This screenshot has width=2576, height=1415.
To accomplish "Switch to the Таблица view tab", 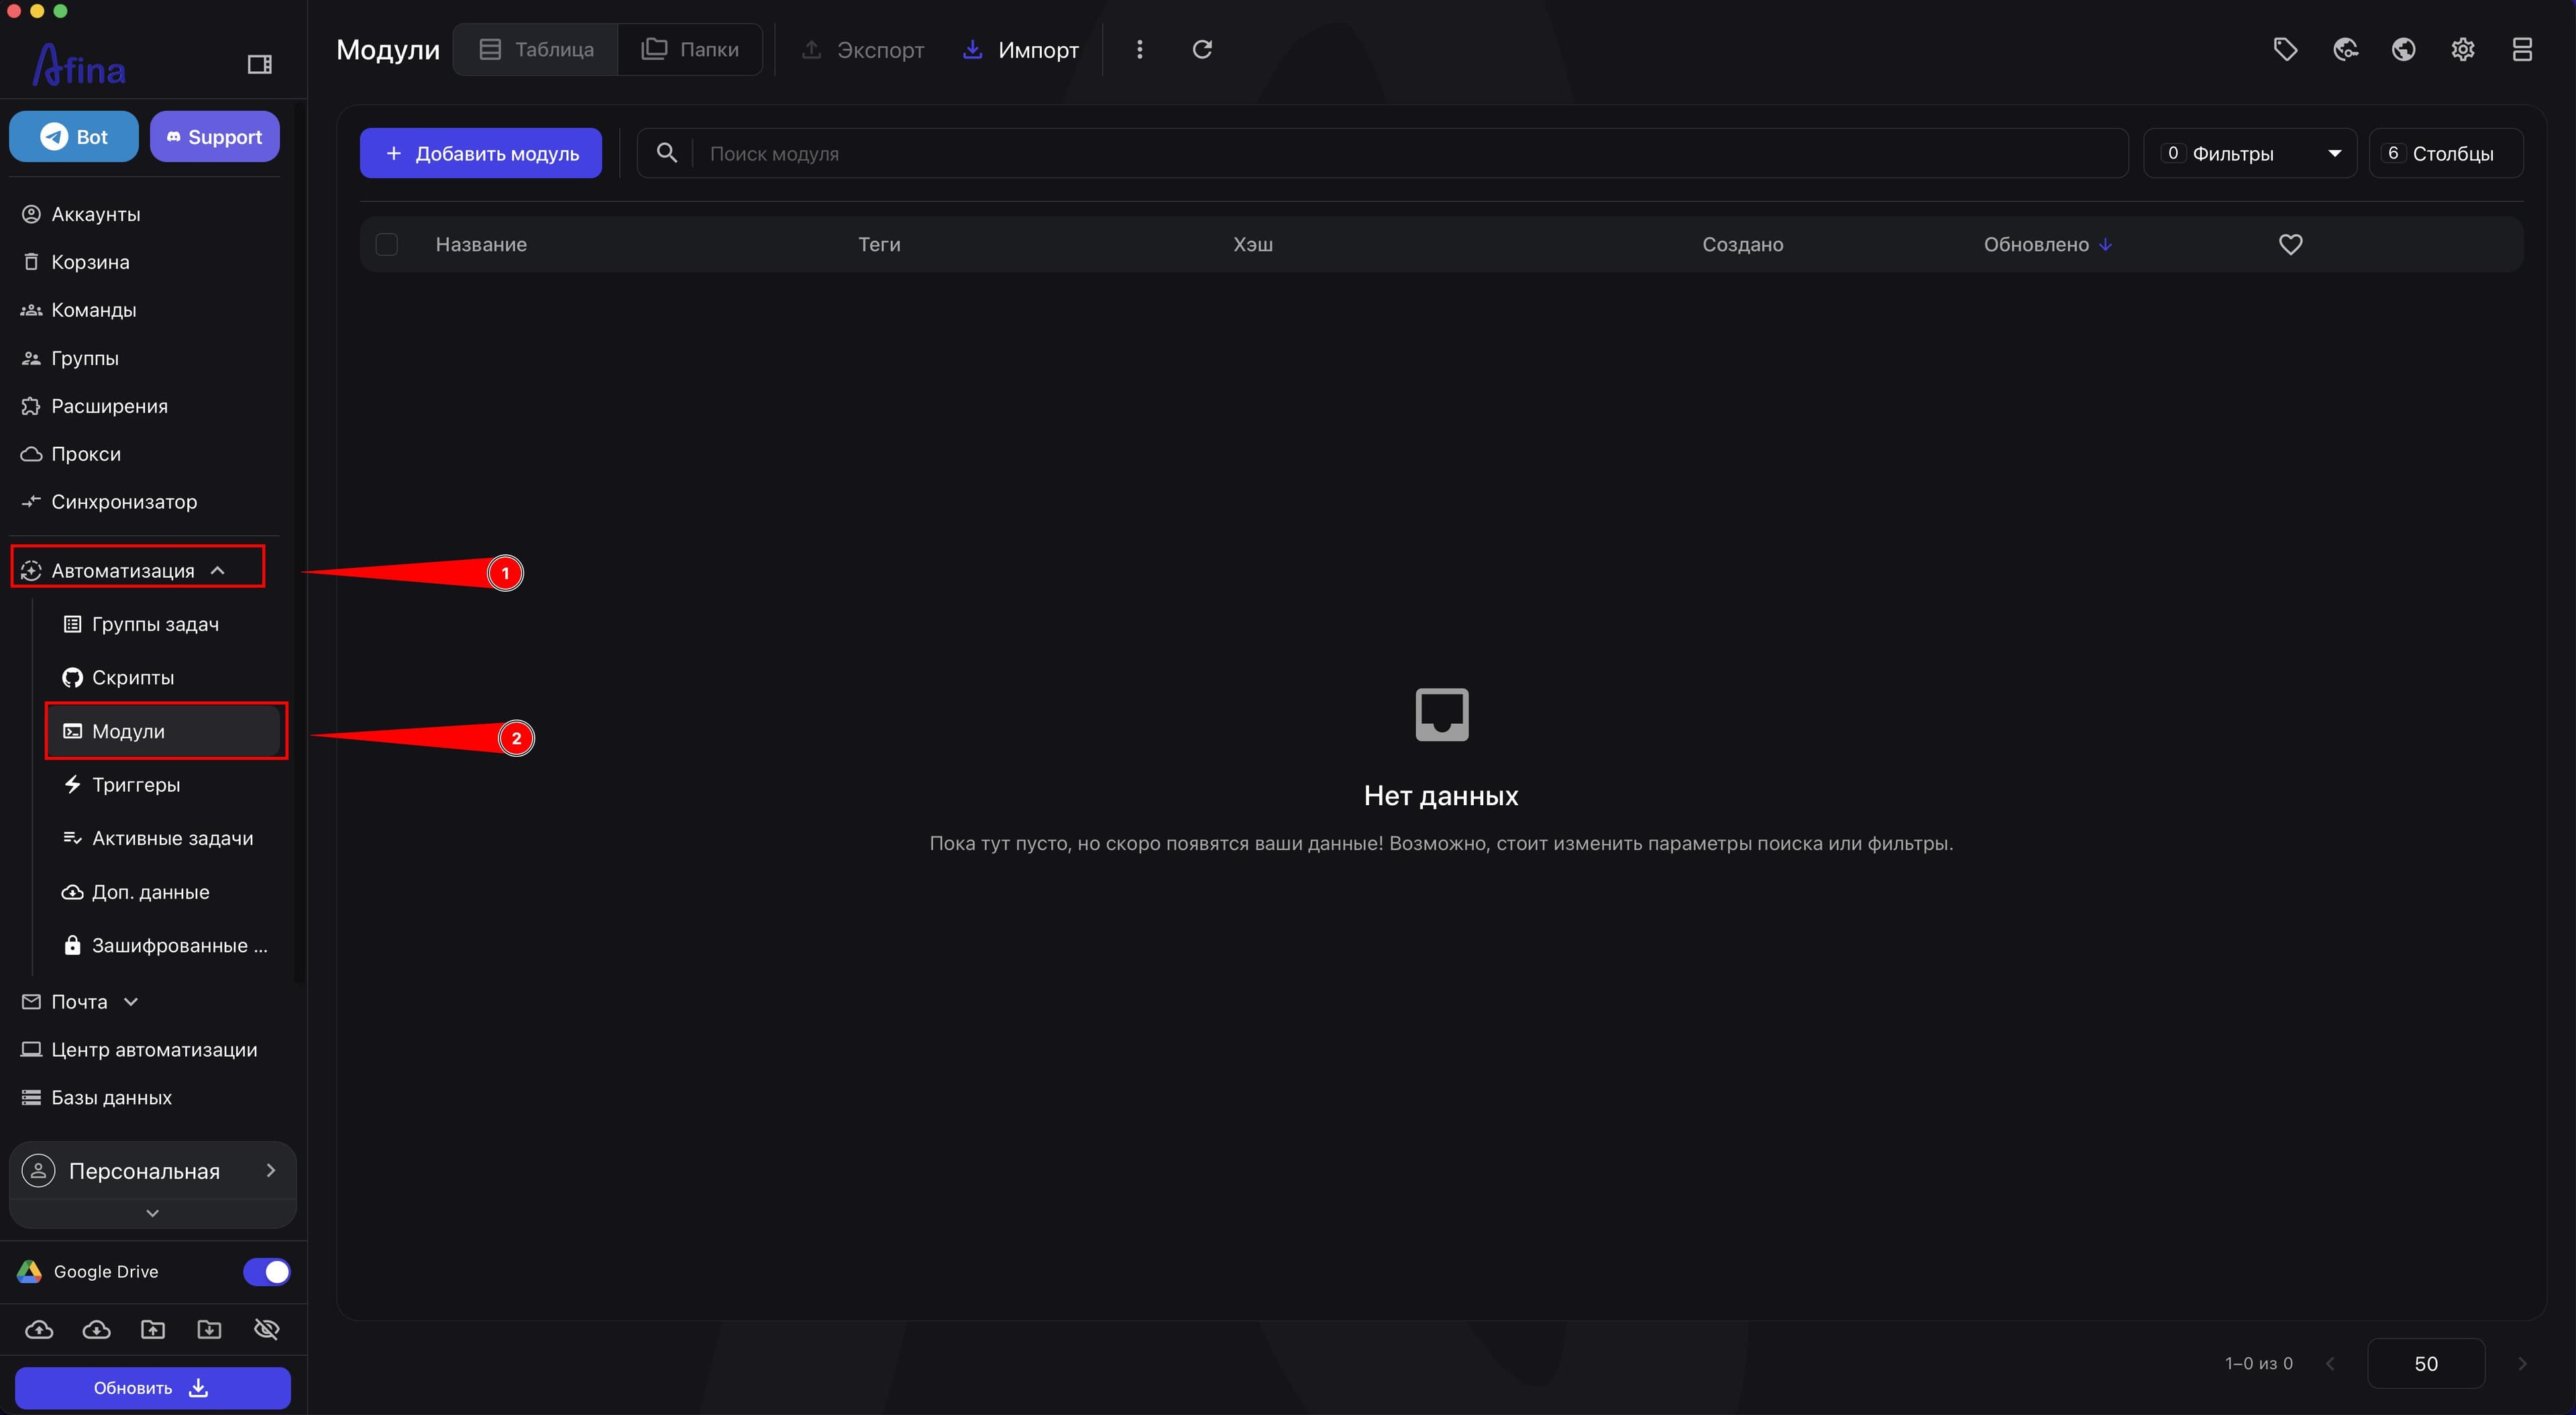I will pyautogui.click(x=536, y=49).
